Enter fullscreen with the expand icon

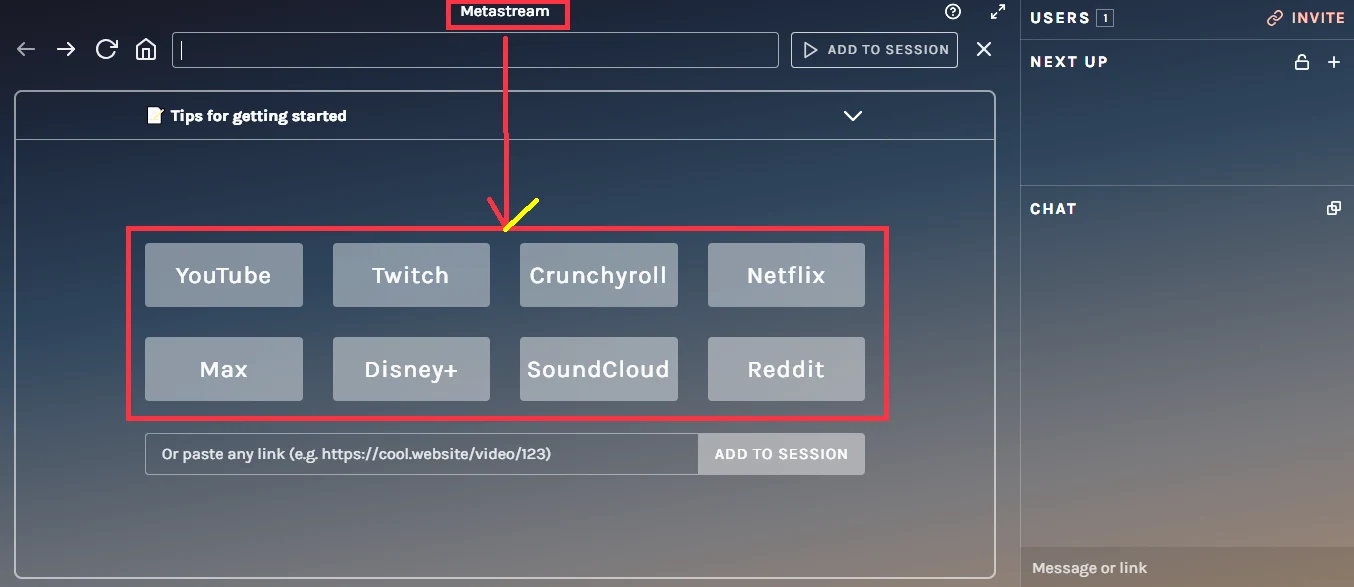997,12
